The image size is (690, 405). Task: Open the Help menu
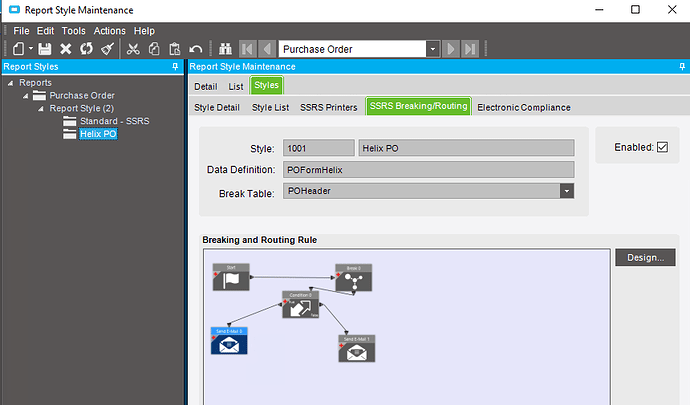point(144,31)
